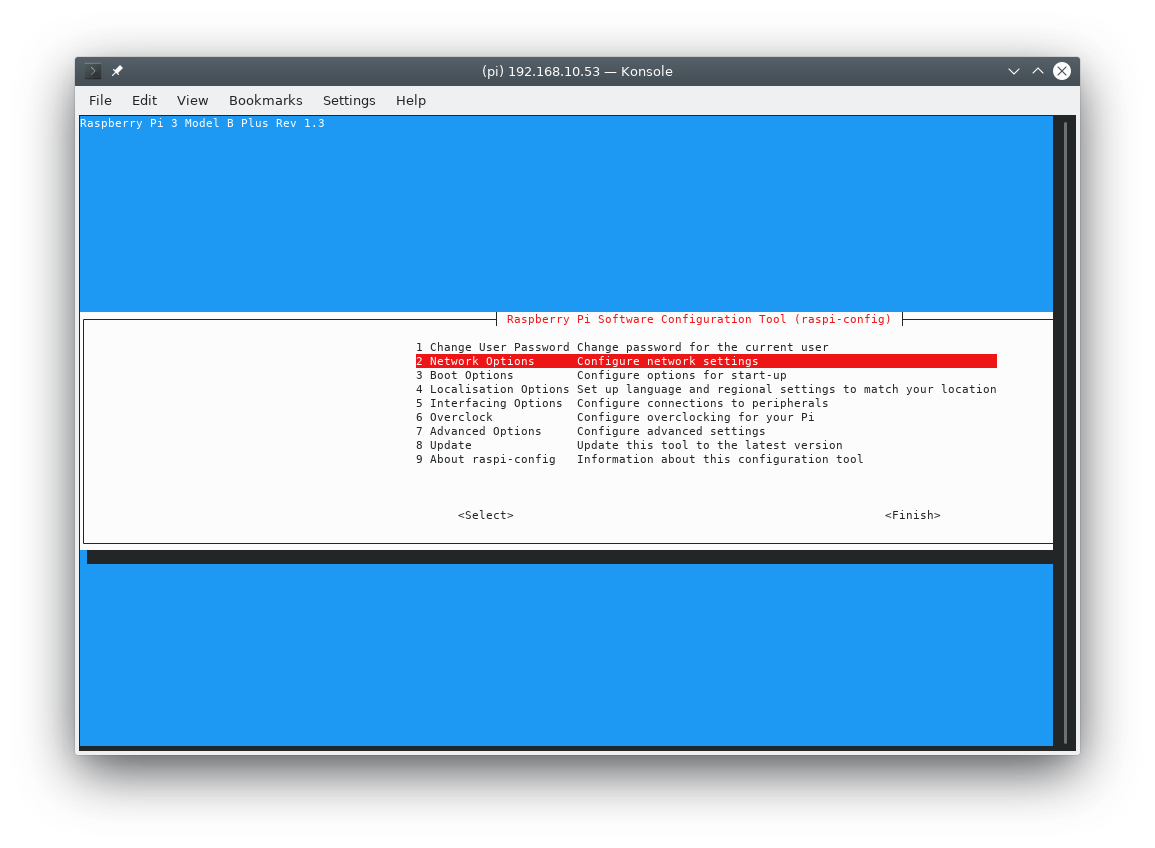Click 'Update this tool to the latest version'
This screenshot has width=1155, height=848.
[x=709, y=445]
